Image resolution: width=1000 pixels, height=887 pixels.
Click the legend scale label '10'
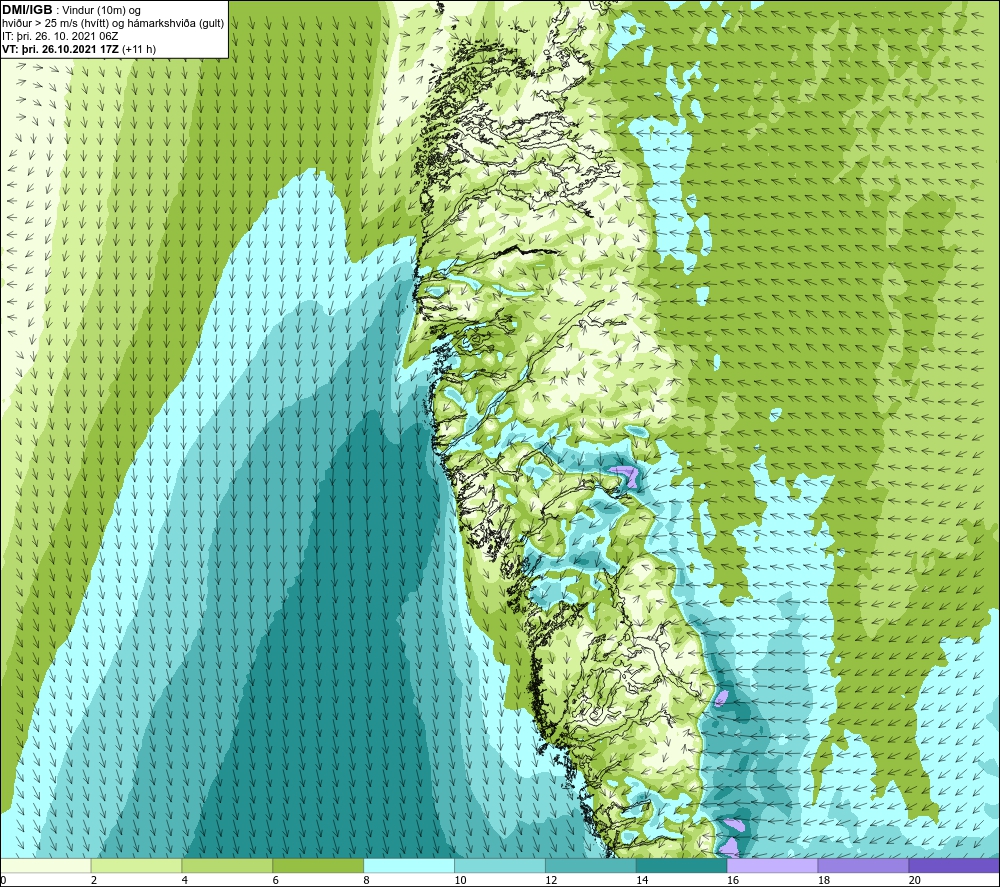(x=460, y=880)
